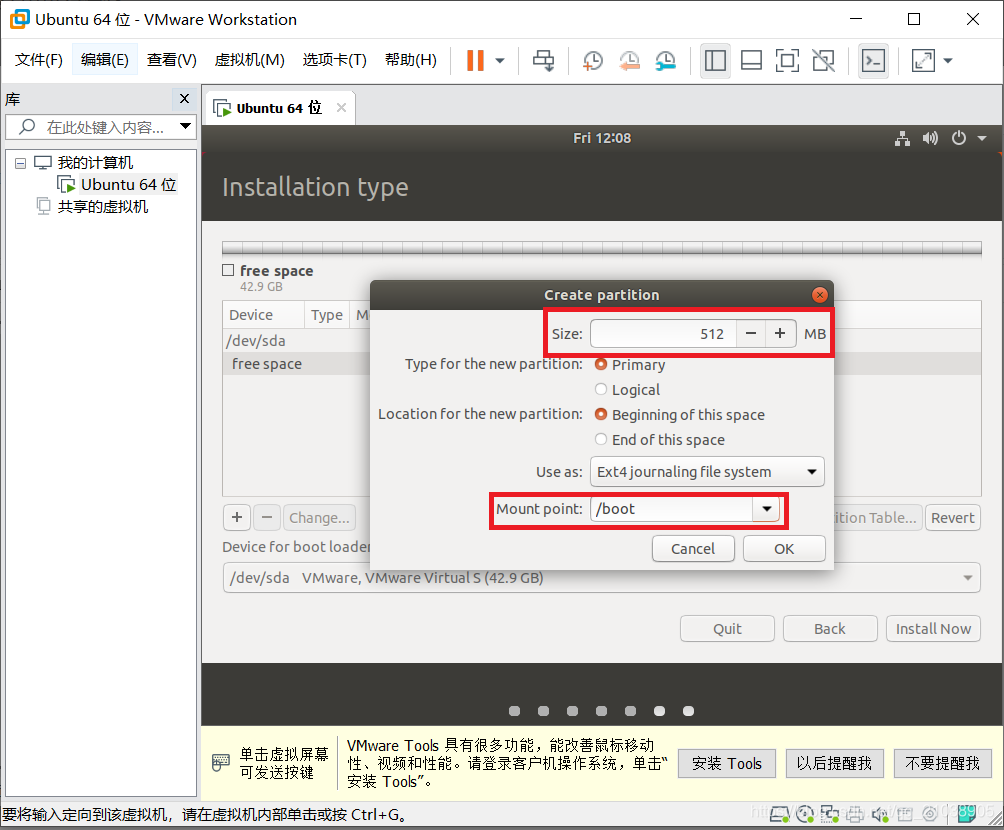Click the Quit button
Viewport: 1004px width, 830px height.
point(727,629)
